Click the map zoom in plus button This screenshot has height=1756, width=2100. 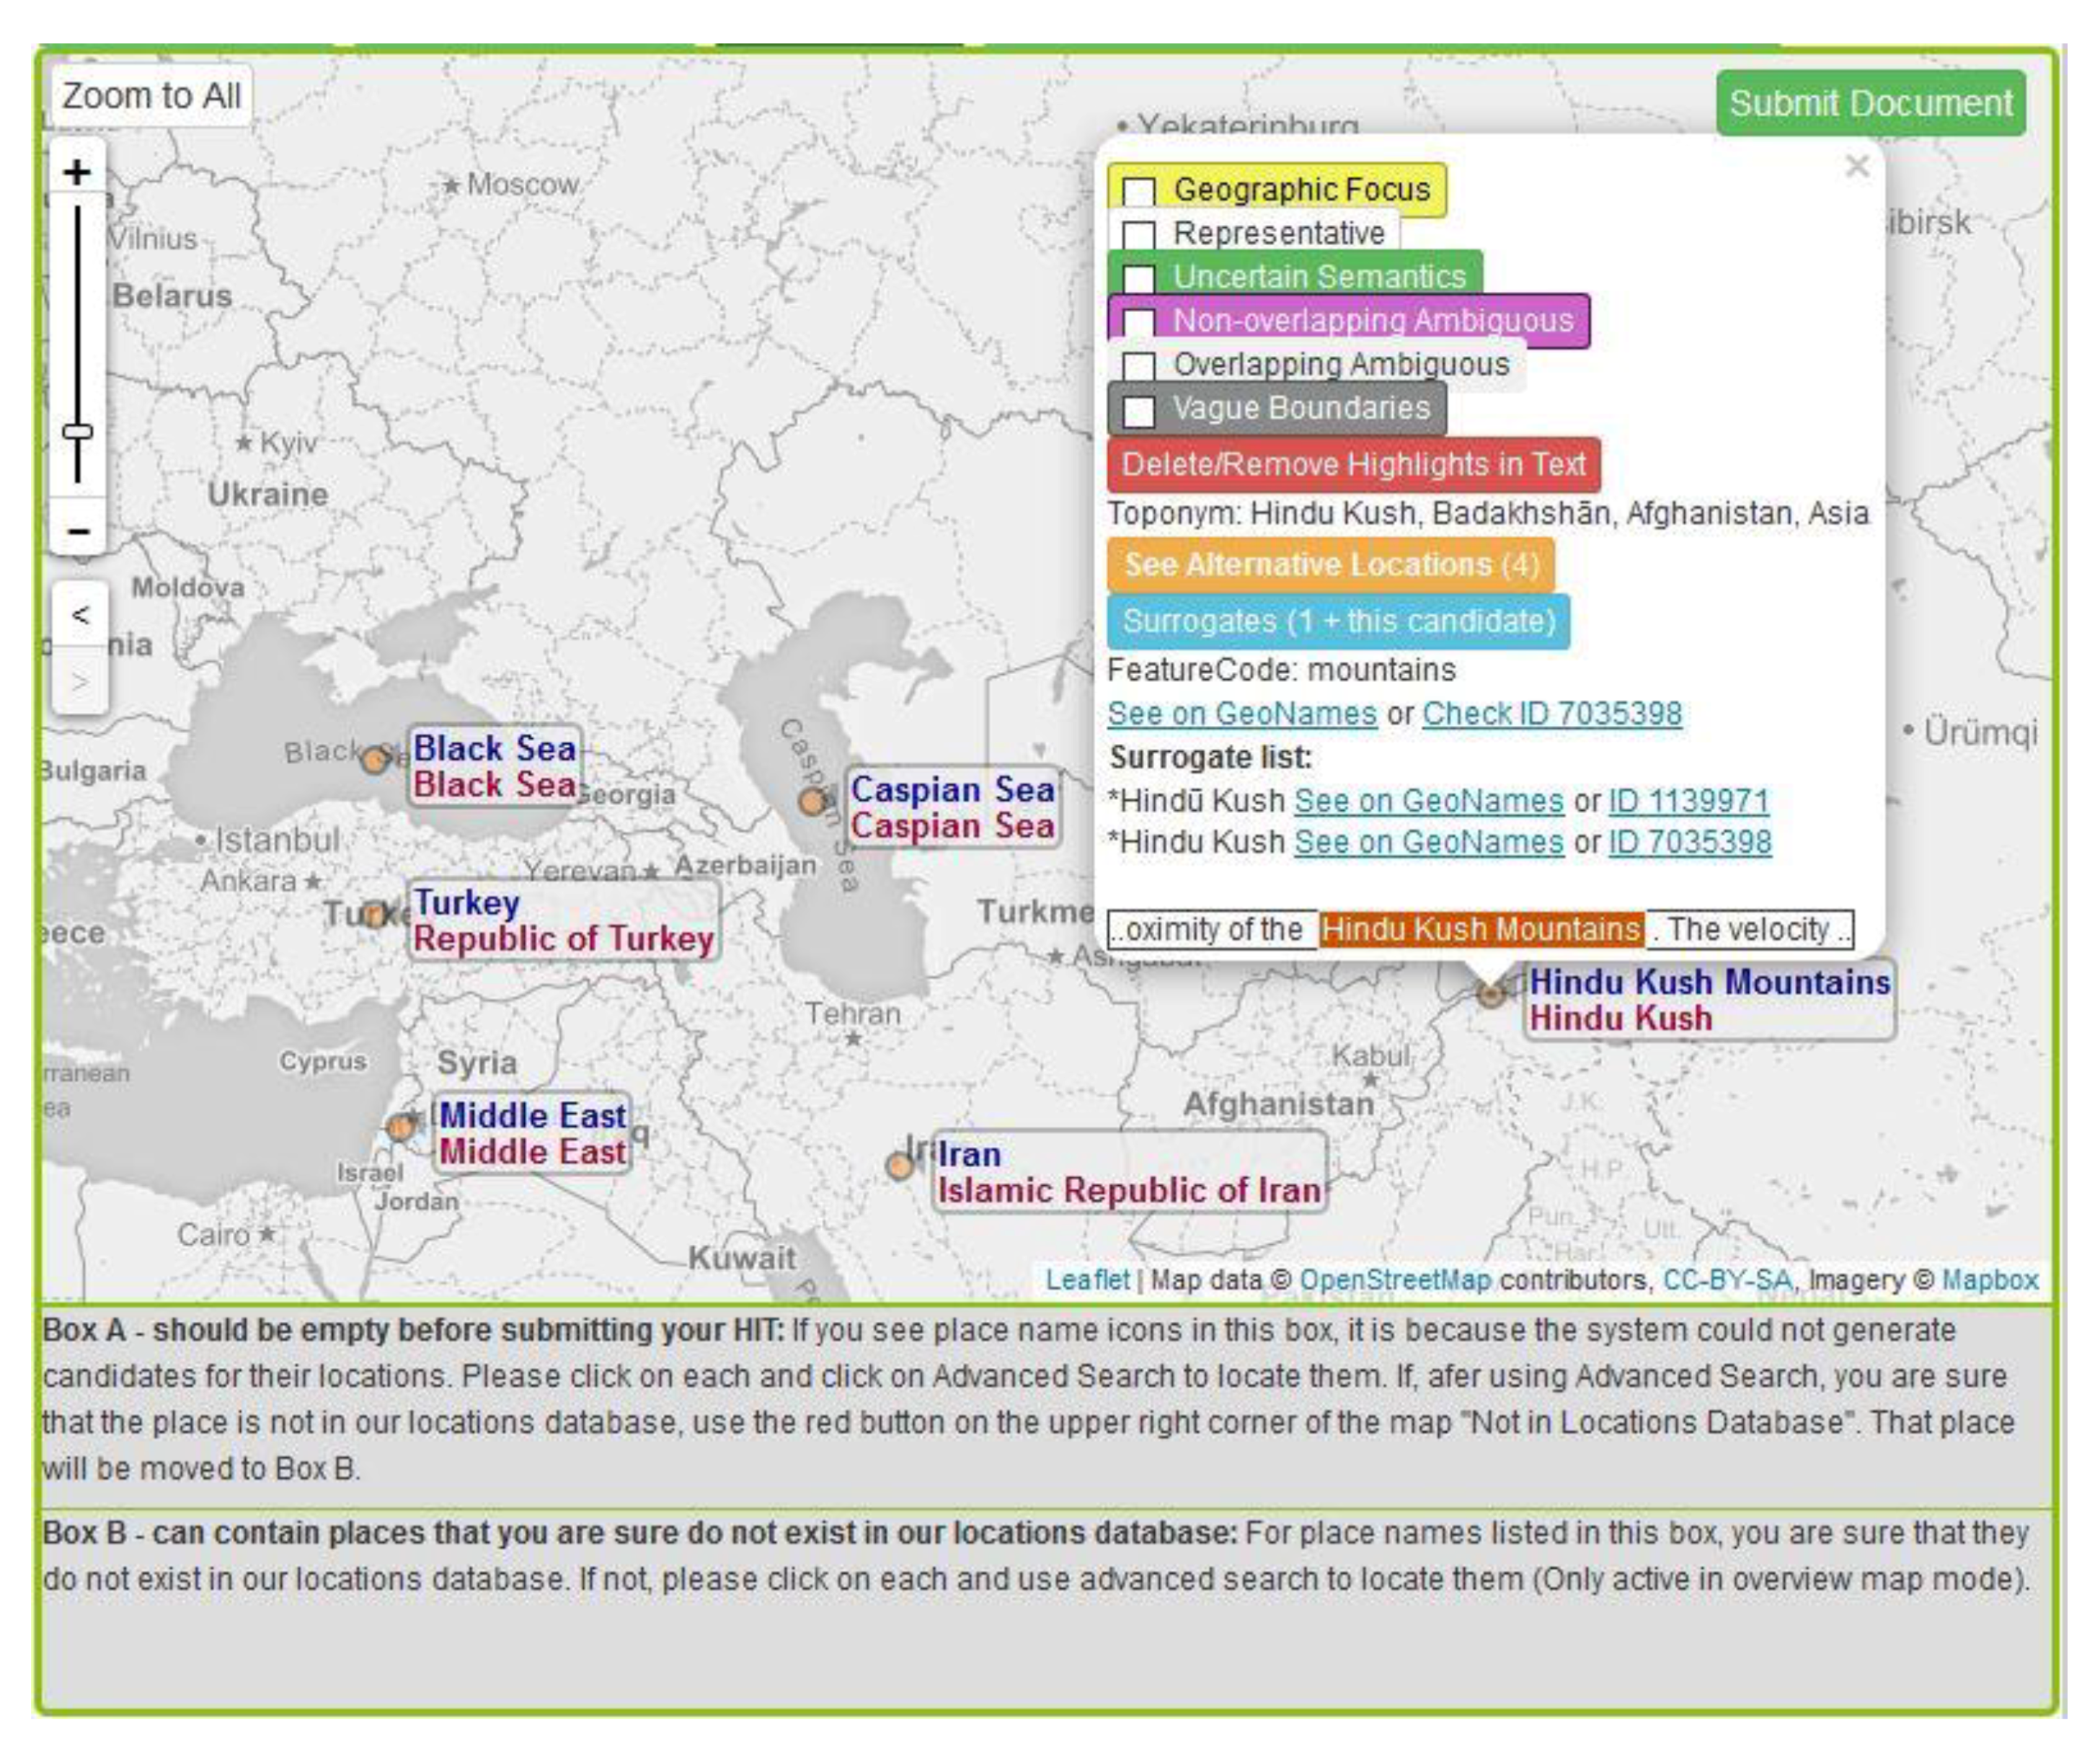pos(77,172)
